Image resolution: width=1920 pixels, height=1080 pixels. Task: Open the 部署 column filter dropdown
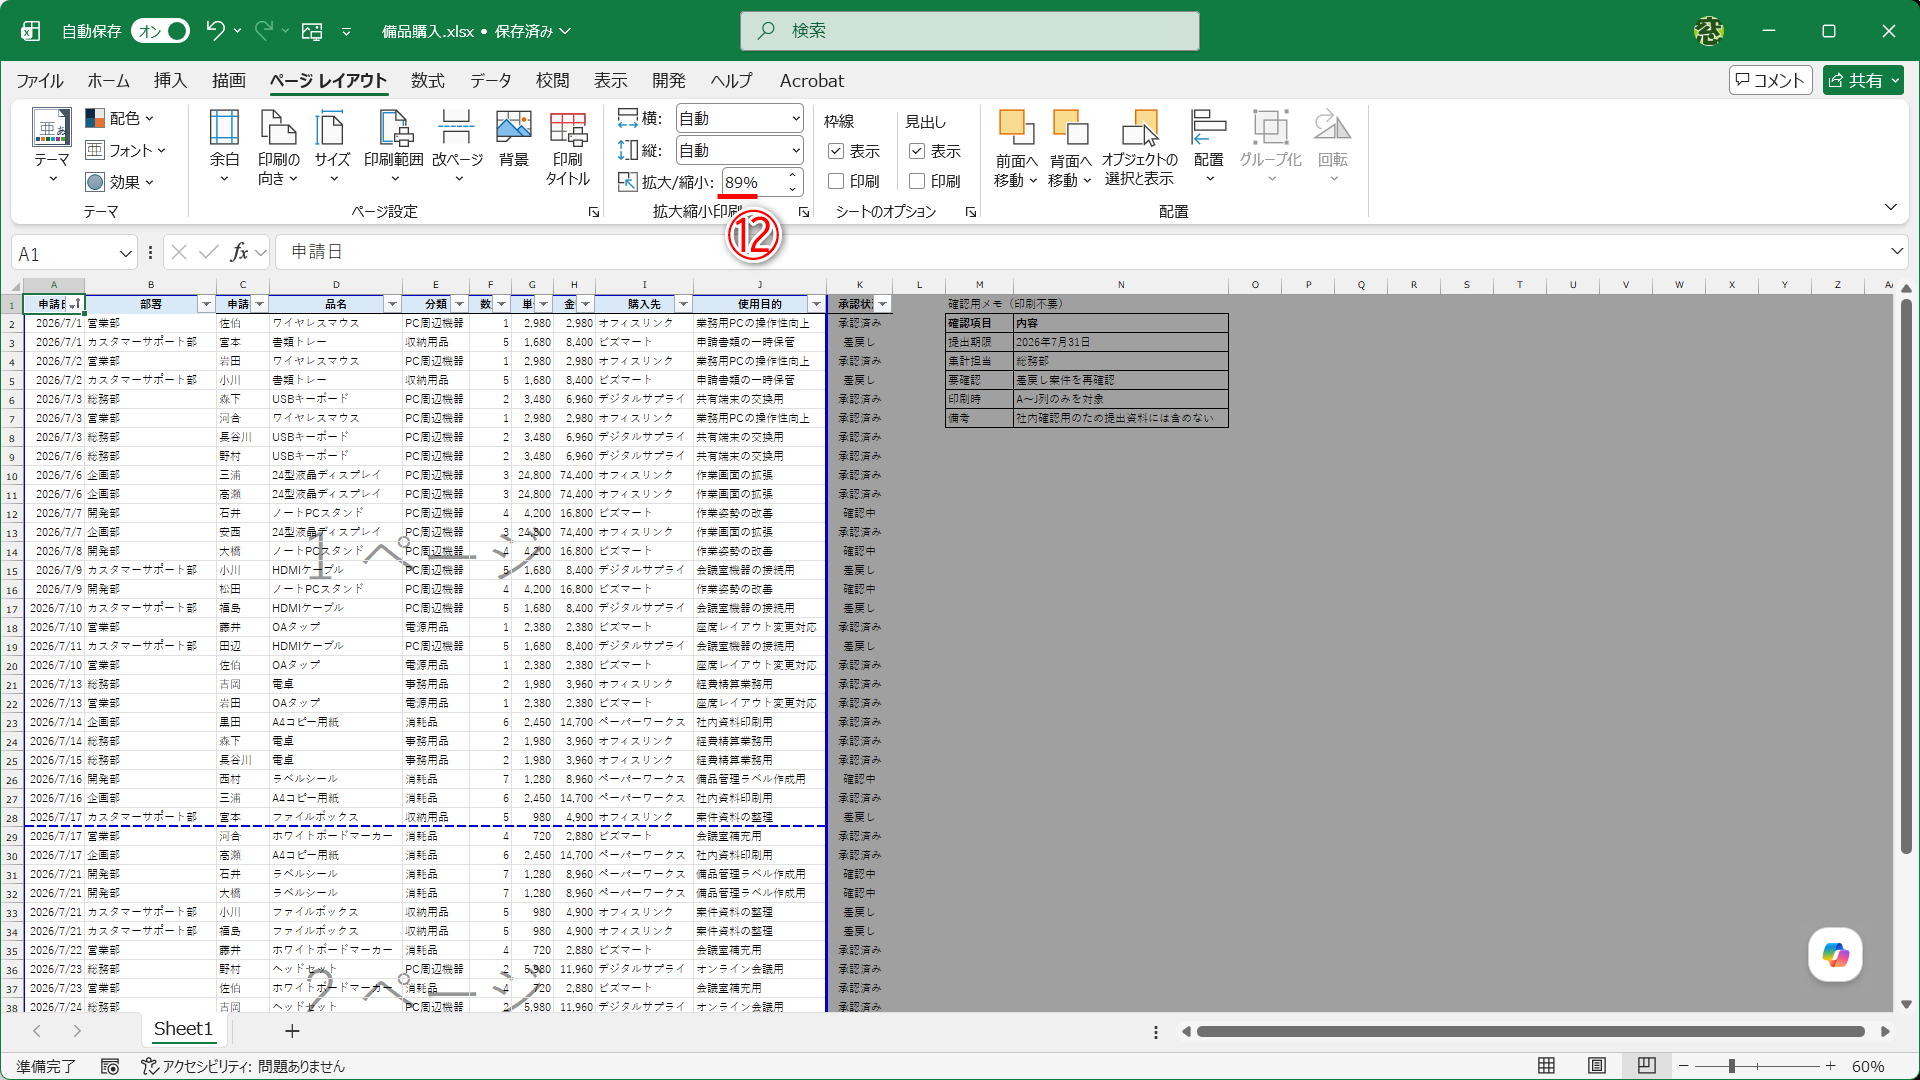(x=206, y=304)
